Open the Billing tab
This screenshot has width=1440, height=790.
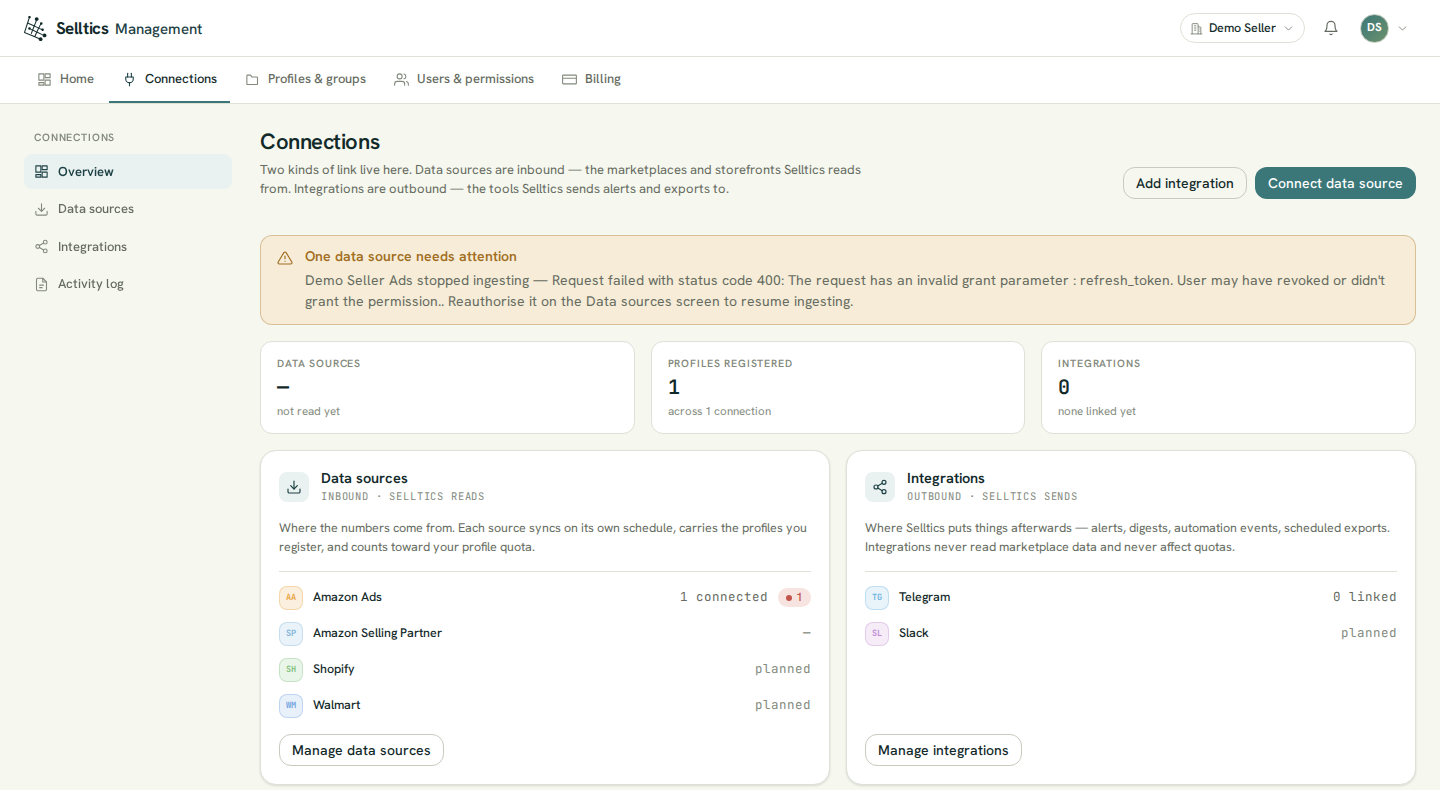pos(591,79)
